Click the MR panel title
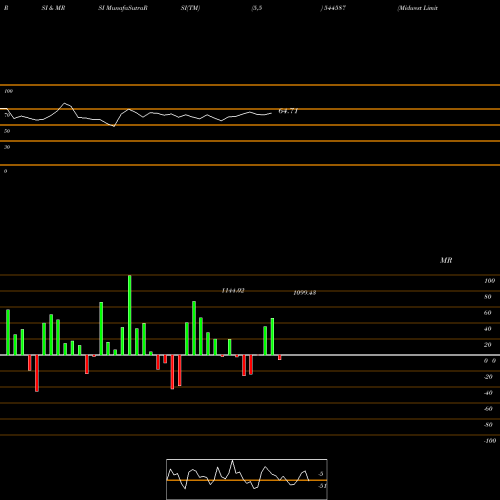Viewport: 500px width, 500px height. (x=446, y=260)
